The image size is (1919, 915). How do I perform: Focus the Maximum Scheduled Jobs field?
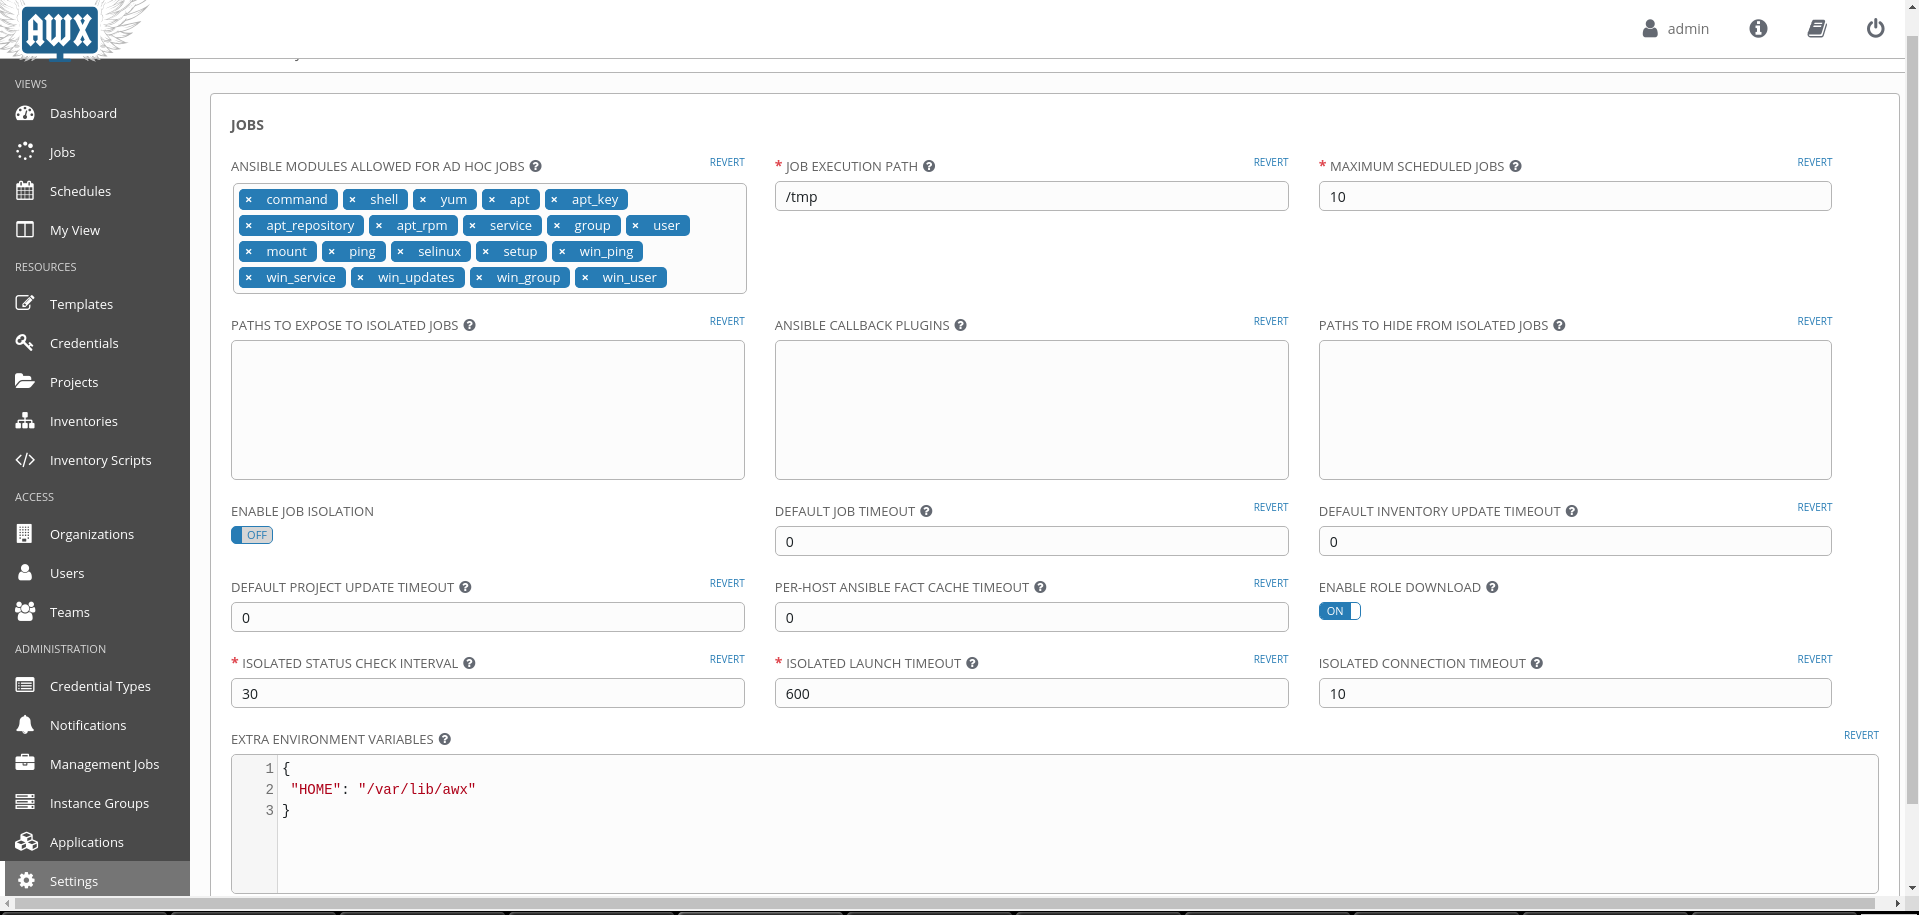click(1575, 196)
